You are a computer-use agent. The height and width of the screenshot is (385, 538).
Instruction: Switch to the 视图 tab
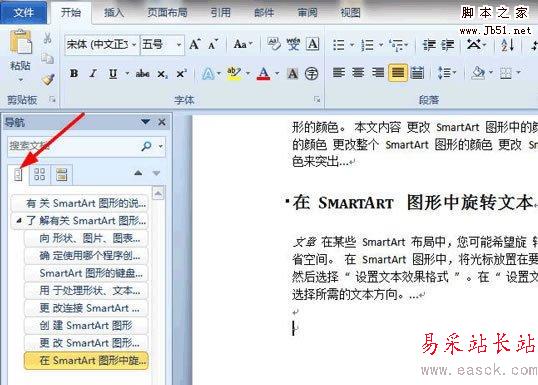click(350, 13)
